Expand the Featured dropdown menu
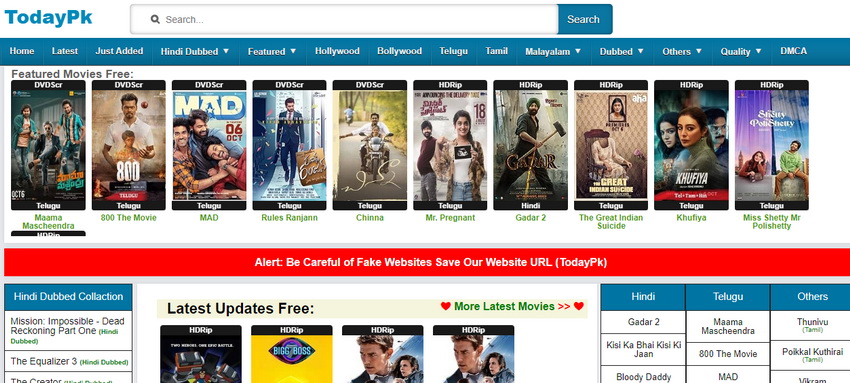The height and width of the screenshot is (383, 850). [272, 51]
